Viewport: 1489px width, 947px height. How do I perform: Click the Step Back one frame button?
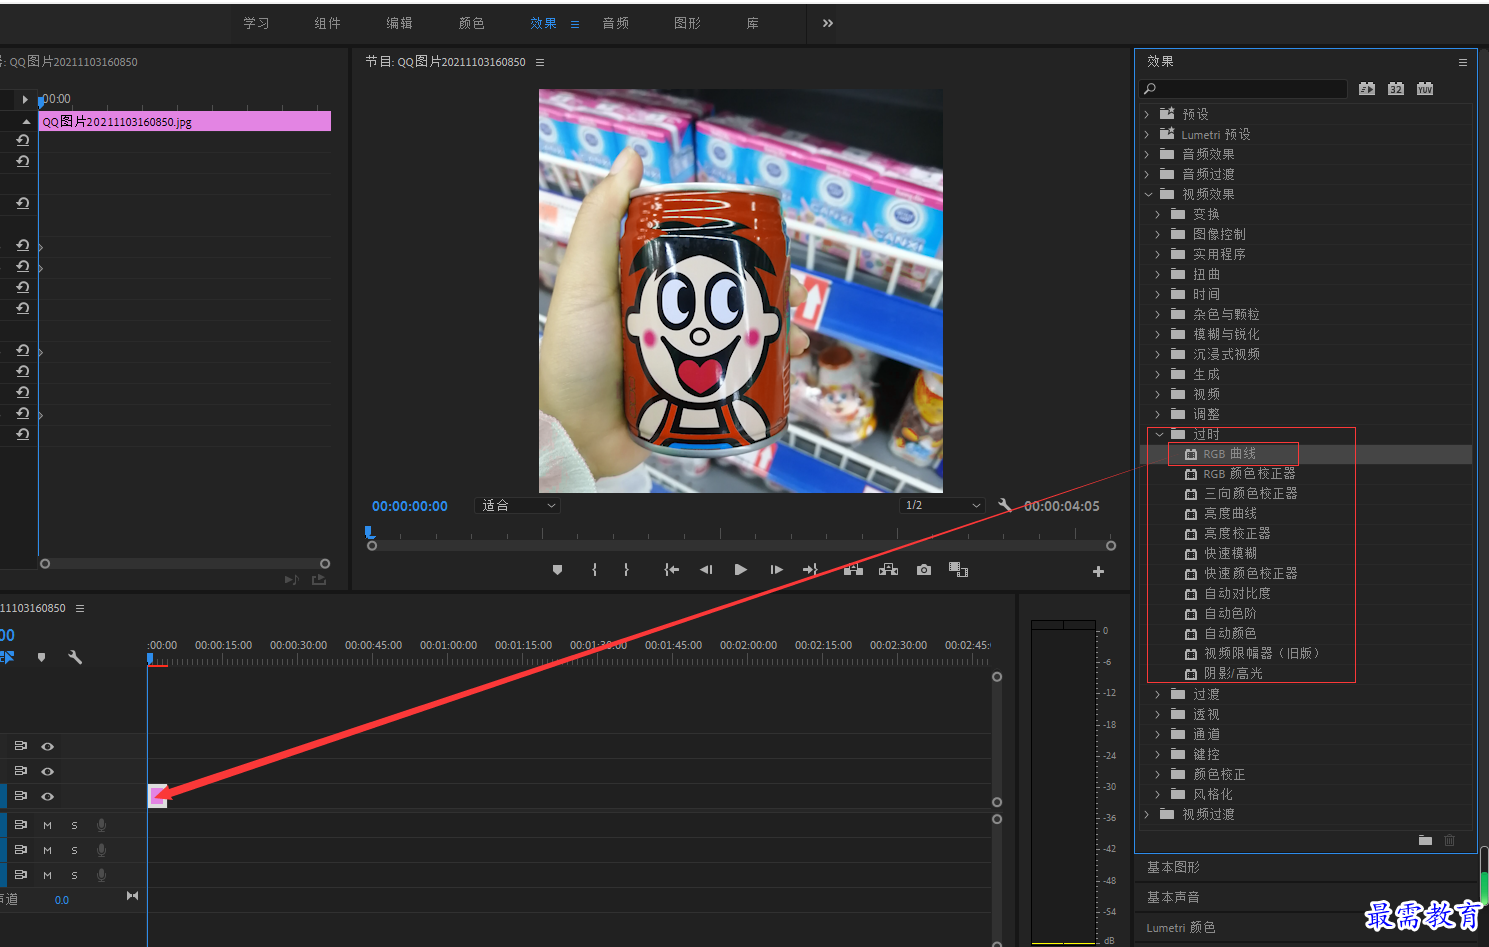pyautogui.click(x=706, y=570)
